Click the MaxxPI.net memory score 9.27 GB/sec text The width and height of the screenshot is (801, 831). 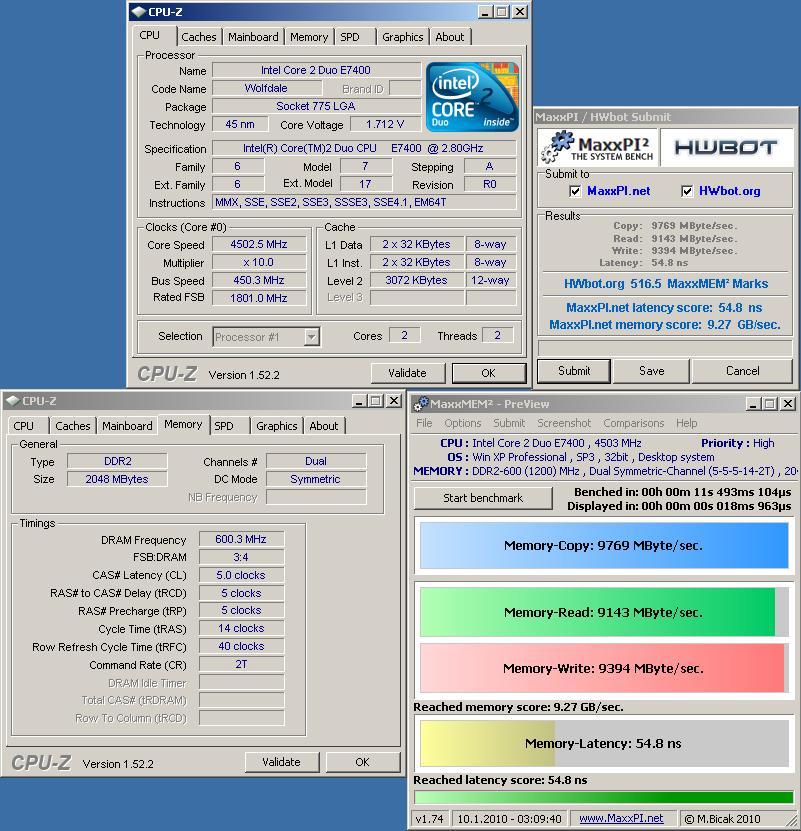point(665,324)
